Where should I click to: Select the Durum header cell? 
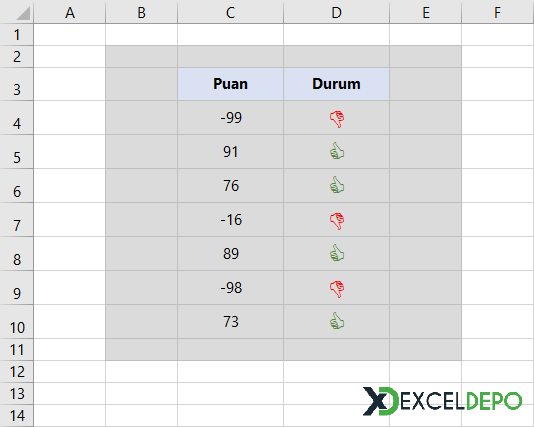click(336, 84)
